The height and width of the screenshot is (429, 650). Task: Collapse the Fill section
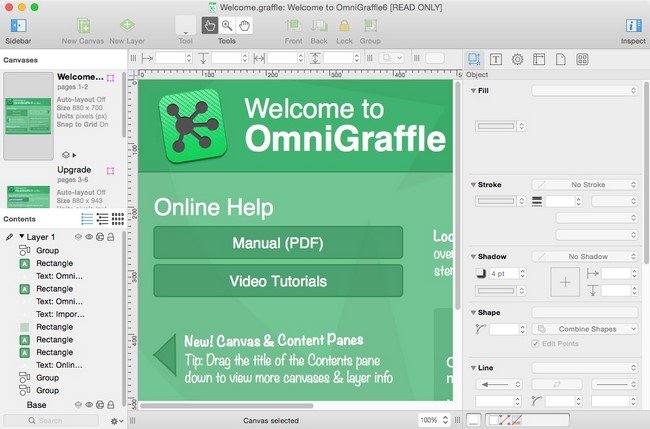[473, 90]
